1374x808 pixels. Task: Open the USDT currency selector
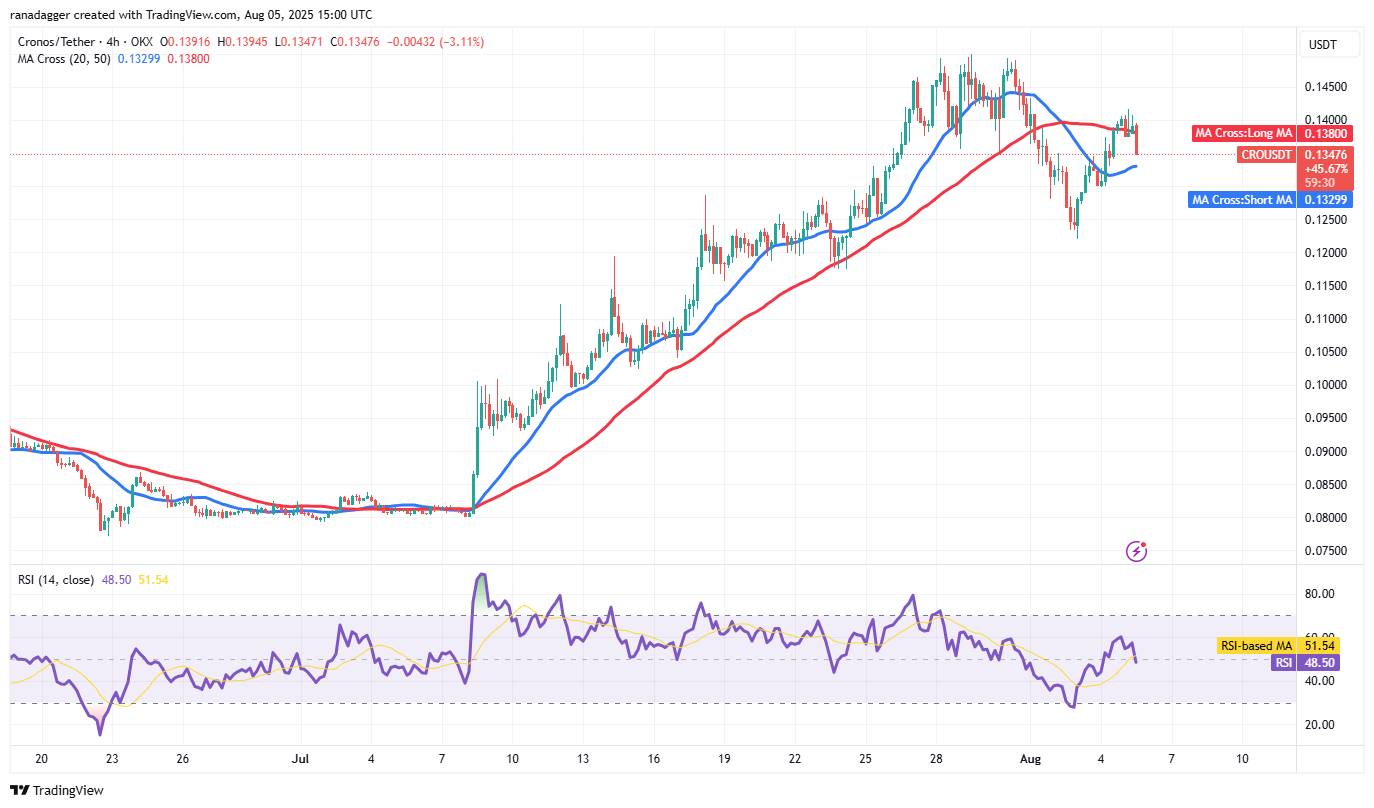click(x=1321, y=45)
